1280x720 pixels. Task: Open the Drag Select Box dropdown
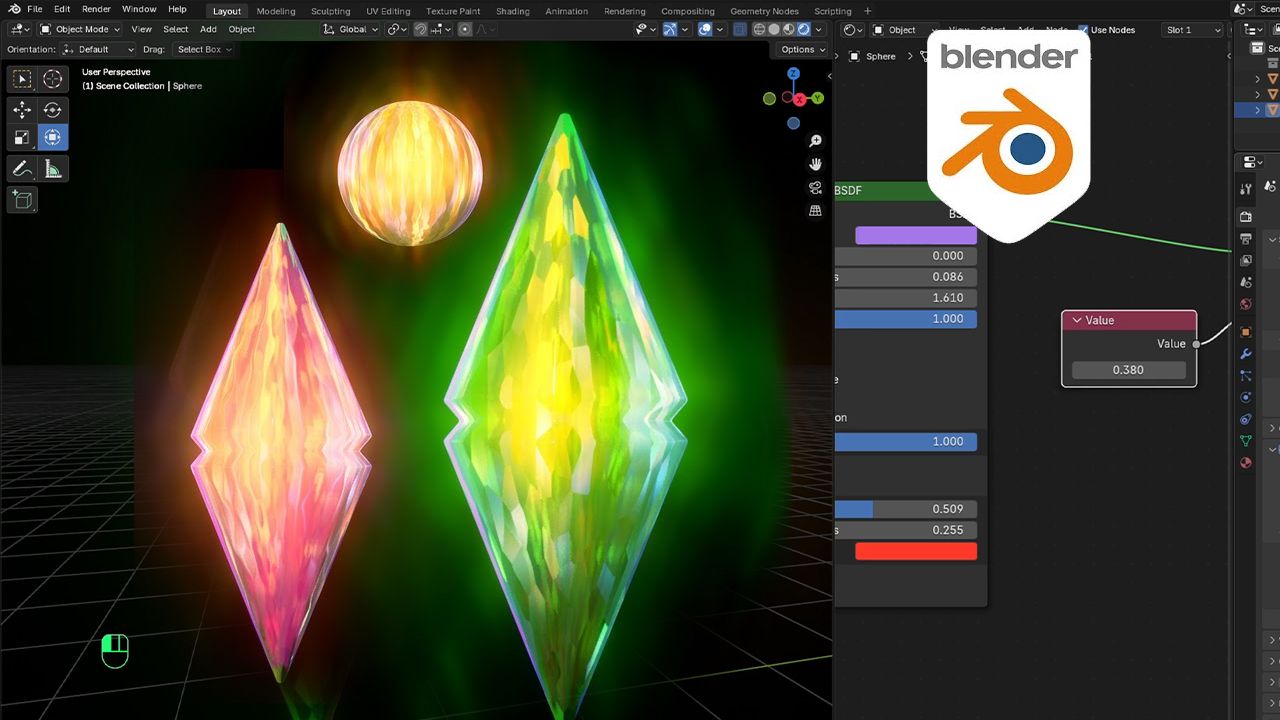click(204, 49)
